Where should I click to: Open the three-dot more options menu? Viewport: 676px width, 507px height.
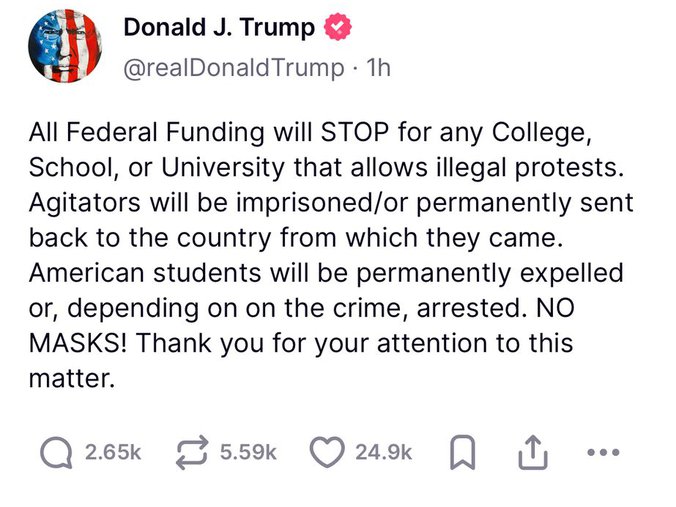pos(604,452)
